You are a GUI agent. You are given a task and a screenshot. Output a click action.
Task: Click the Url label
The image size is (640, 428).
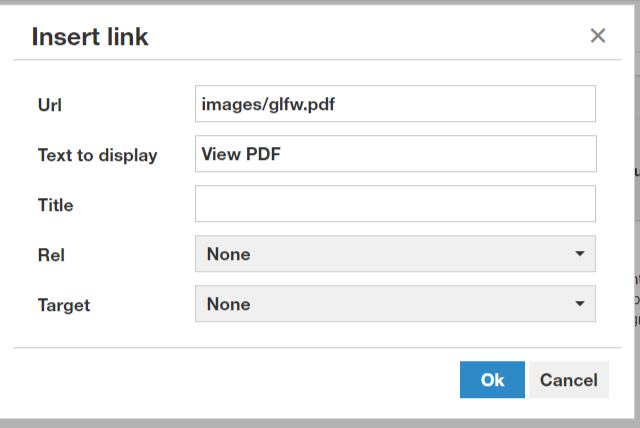50,105
